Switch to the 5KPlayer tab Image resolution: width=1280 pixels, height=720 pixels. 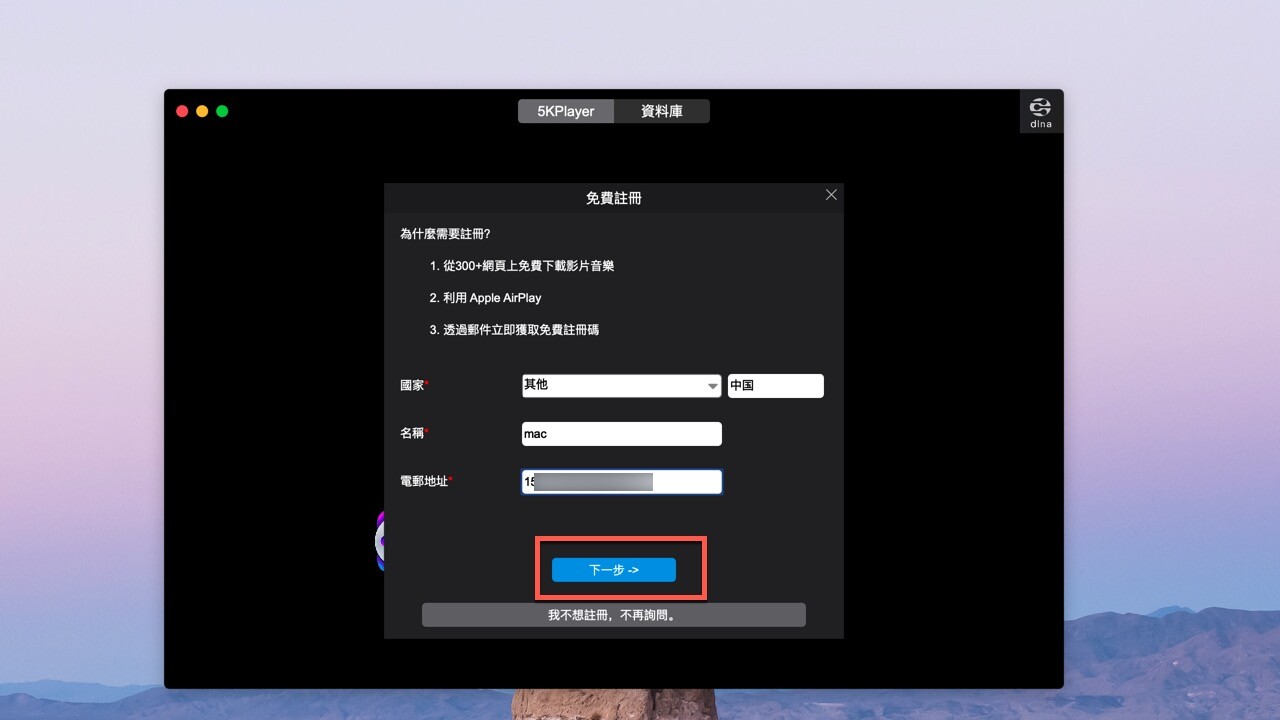(566, 111)
